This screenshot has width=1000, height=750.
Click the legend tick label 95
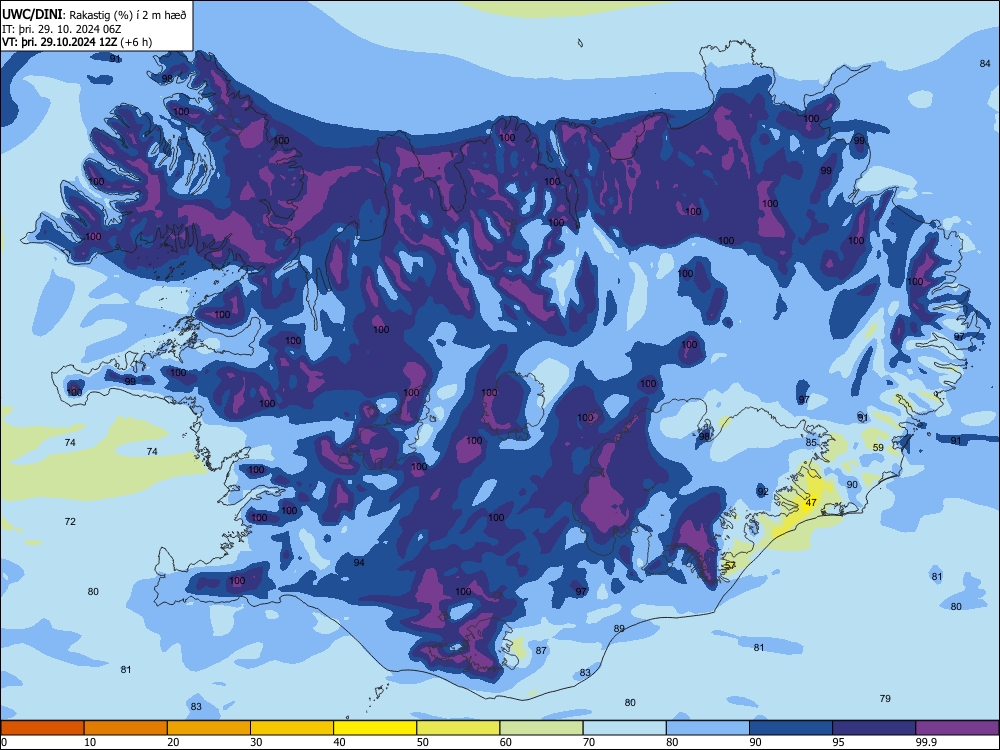click(x=838, y=742)
